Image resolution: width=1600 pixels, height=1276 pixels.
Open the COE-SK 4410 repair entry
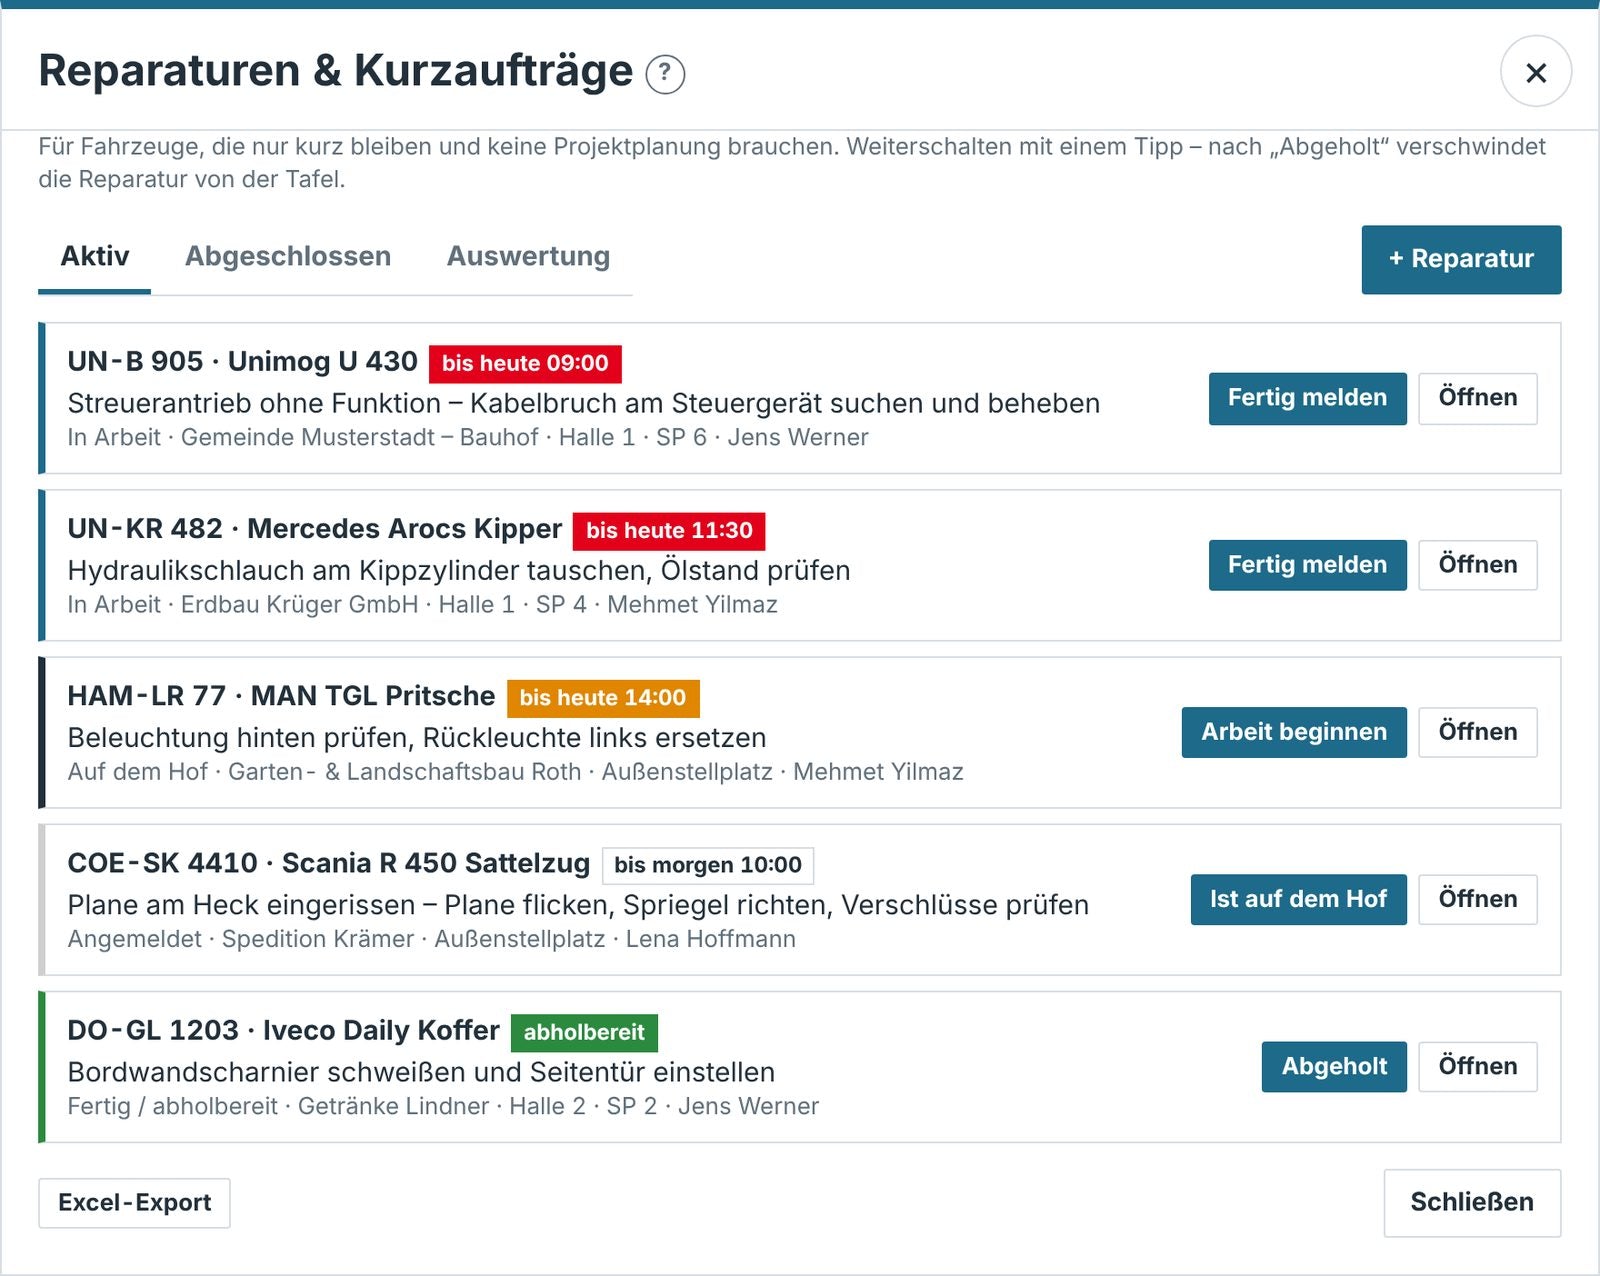coord(1478,899)
